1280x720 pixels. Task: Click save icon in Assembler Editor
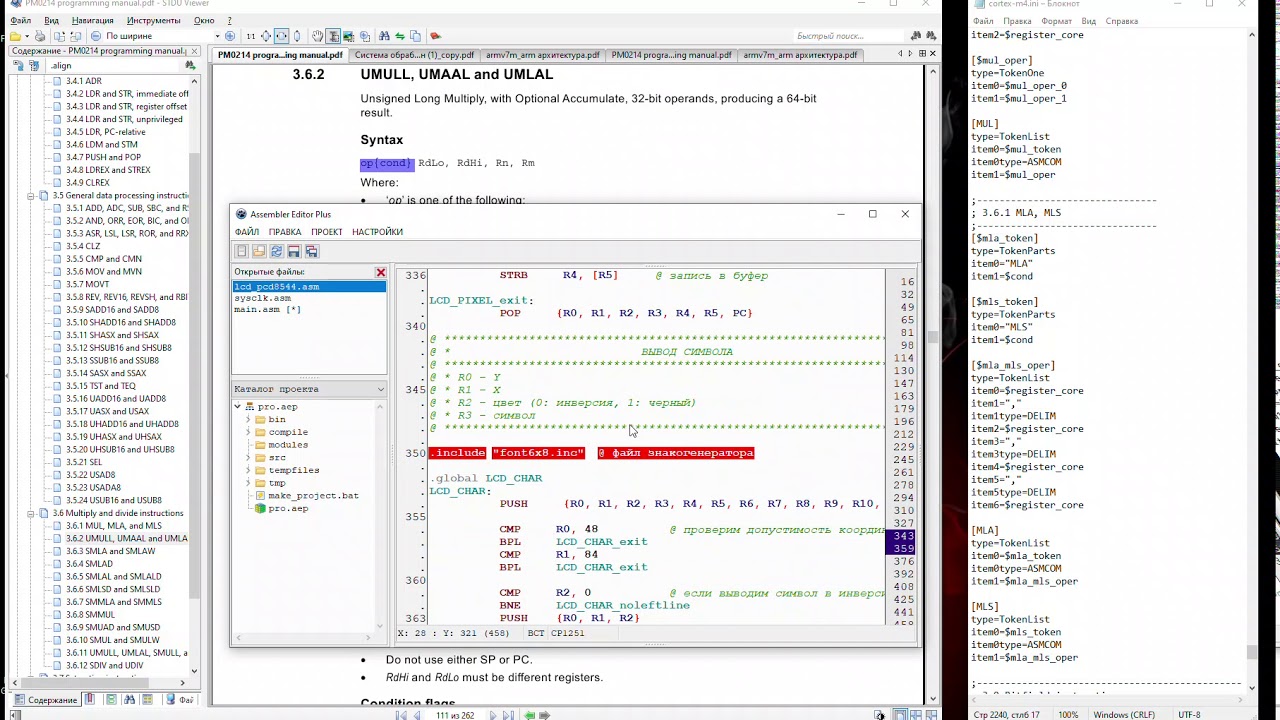[x=294, y=251]
